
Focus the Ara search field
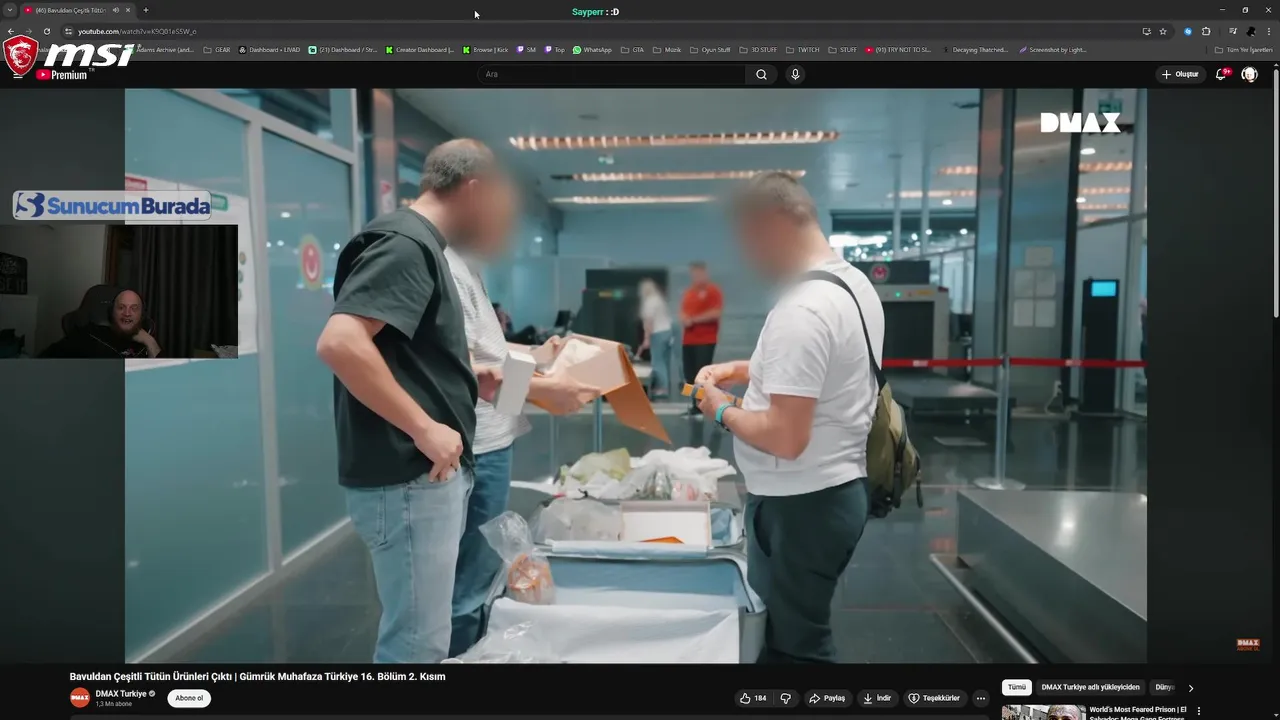click(x=612, y=74)
